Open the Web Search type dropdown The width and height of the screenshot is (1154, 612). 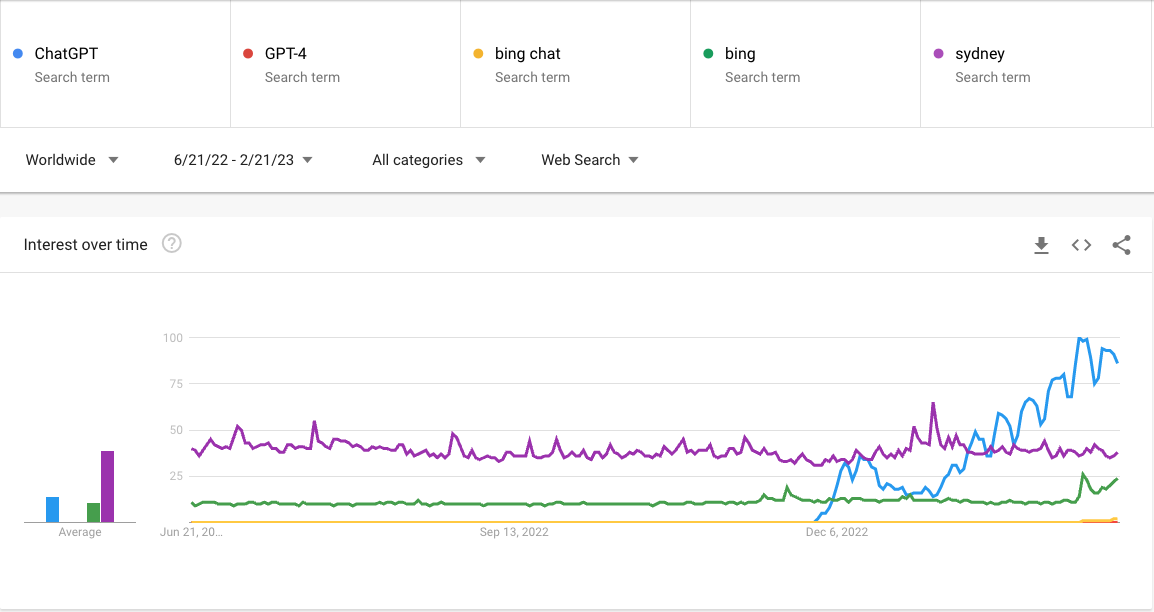[590, 160]
